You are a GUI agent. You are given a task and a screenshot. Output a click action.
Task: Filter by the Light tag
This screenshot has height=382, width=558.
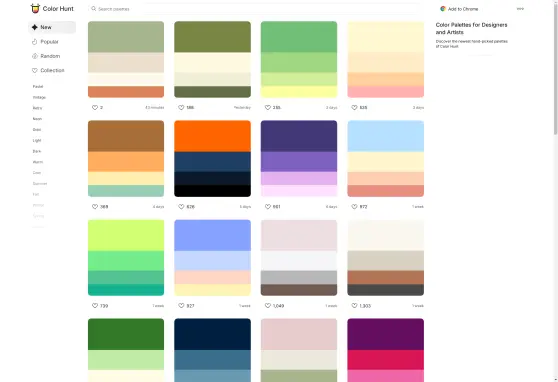coord(37,140)
